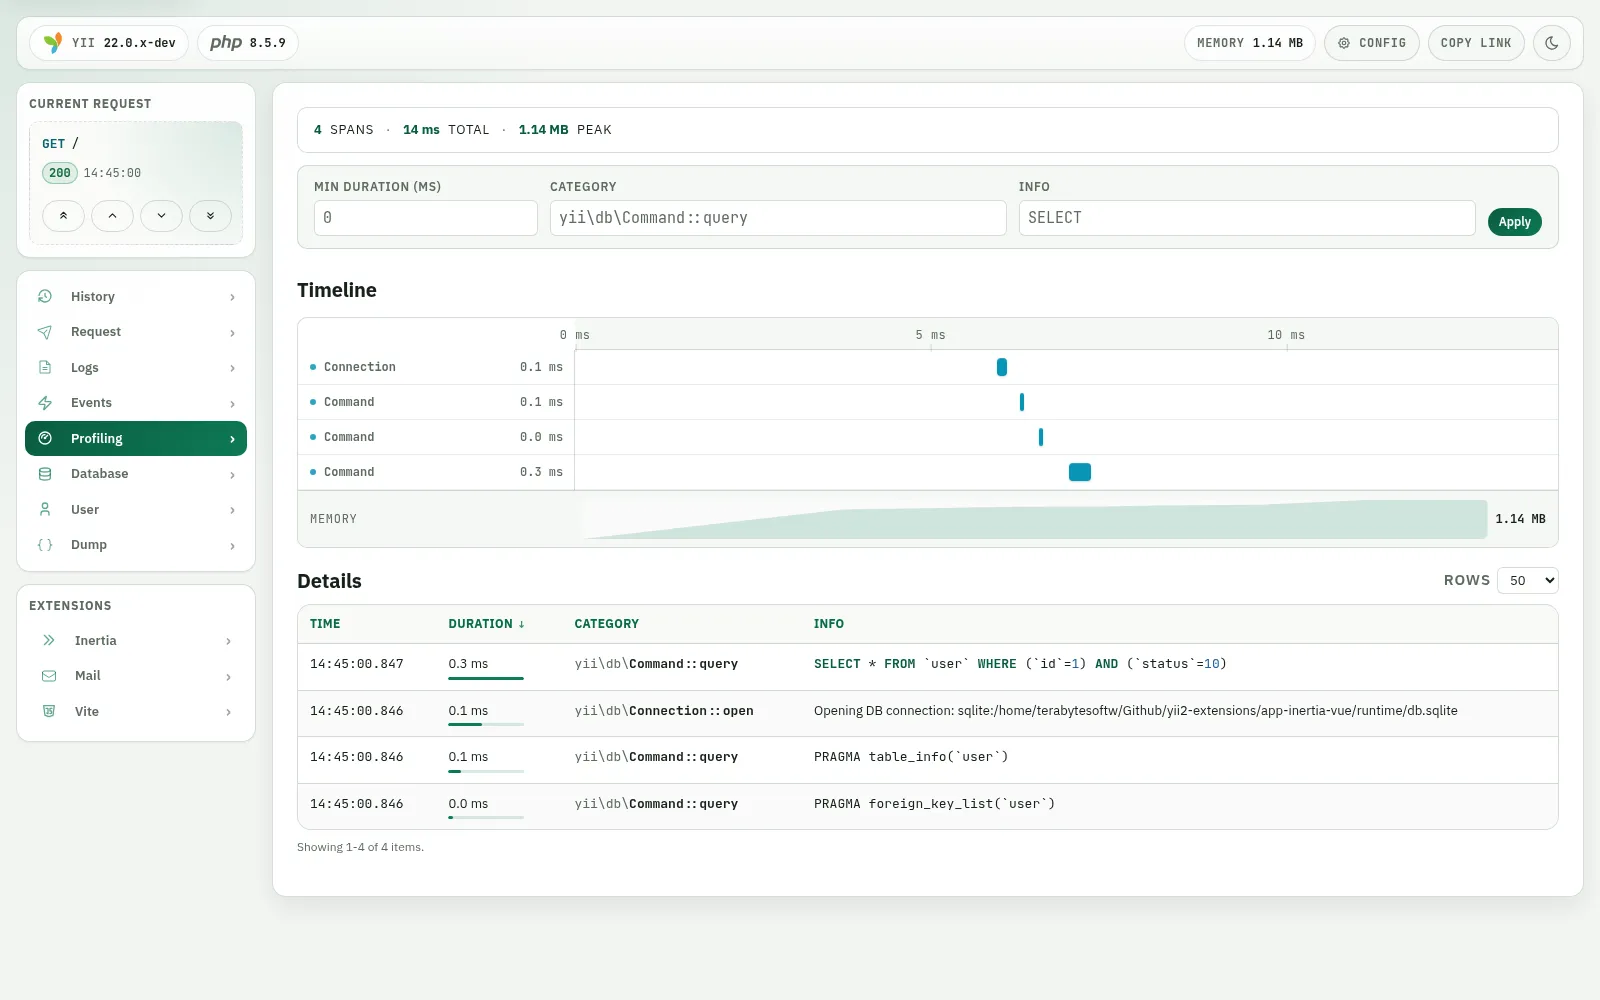Jump to first request double-up arrow
The height and width of the screenshot is (1000, 1600).
[x=63, y=216]
